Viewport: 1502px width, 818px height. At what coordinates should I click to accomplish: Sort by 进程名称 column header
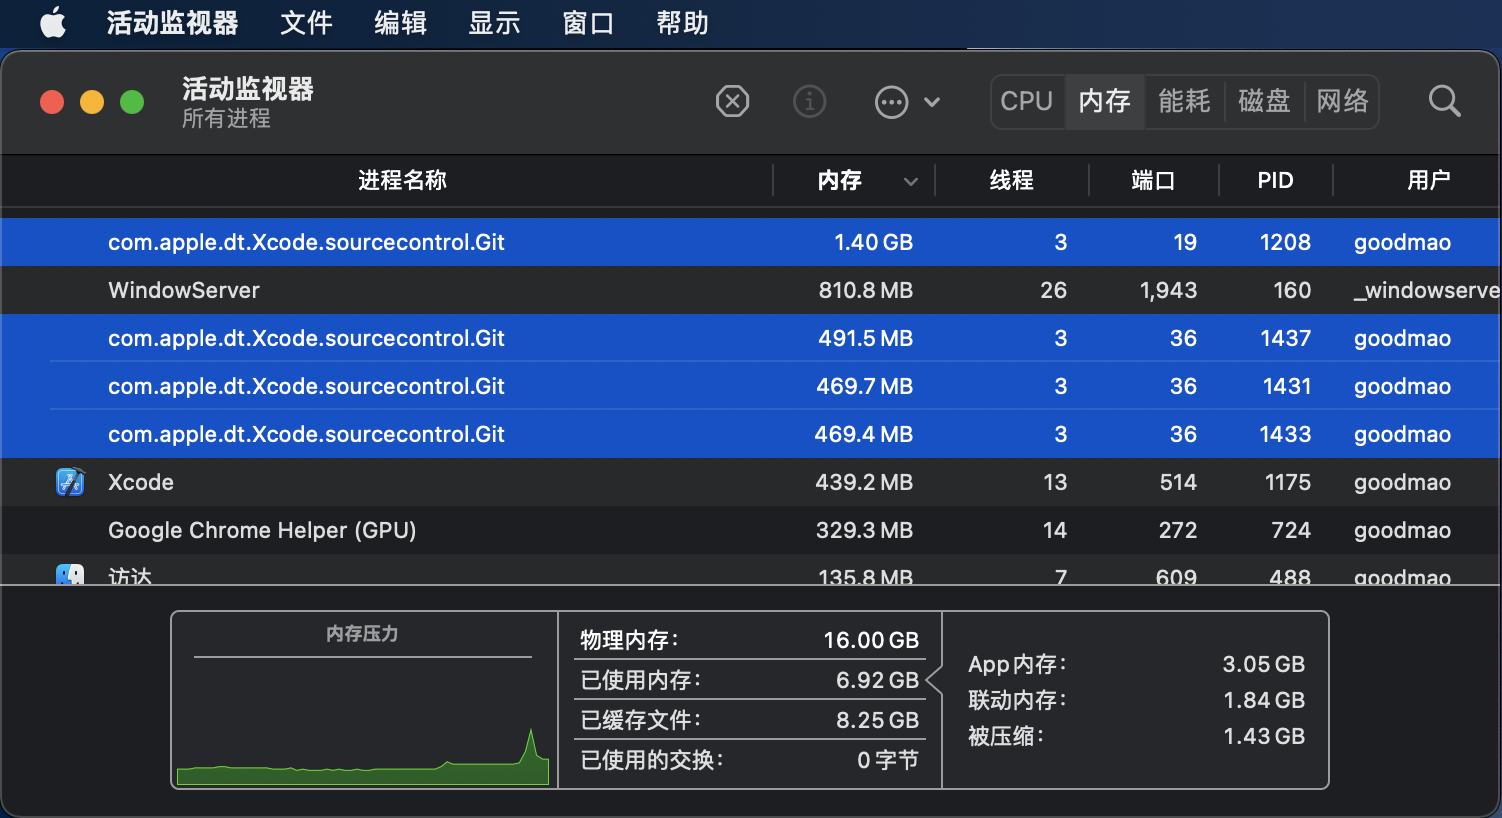point(402,180)
